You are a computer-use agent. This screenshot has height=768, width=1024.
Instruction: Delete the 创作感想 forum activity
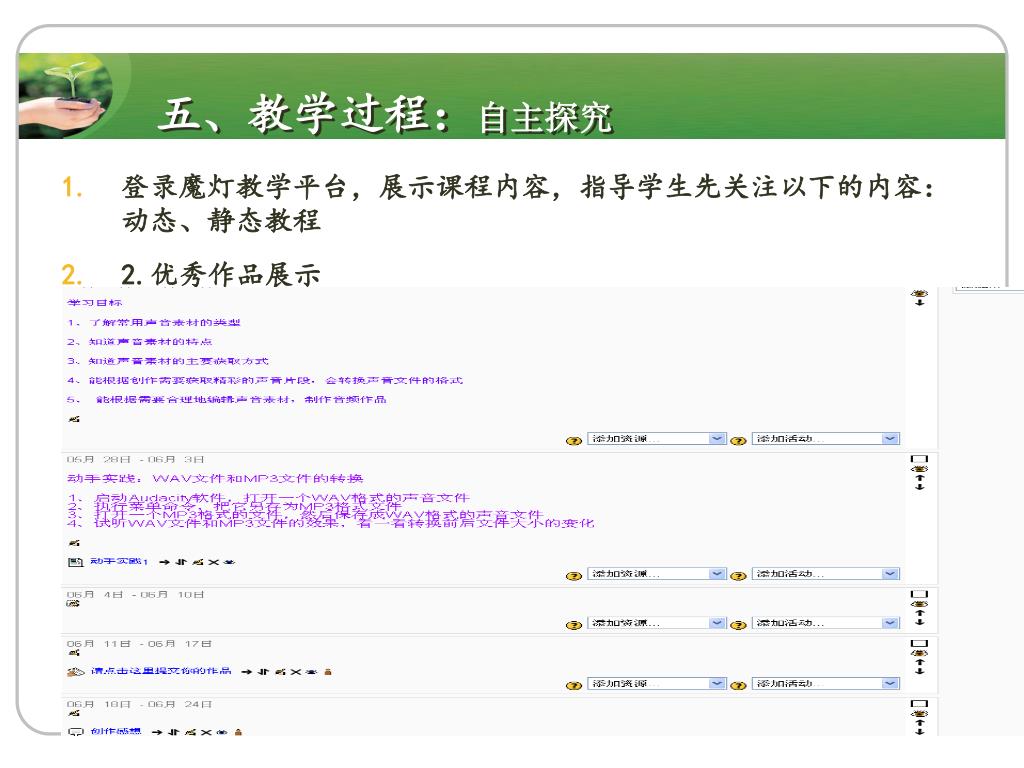click(x=206, y=732)
